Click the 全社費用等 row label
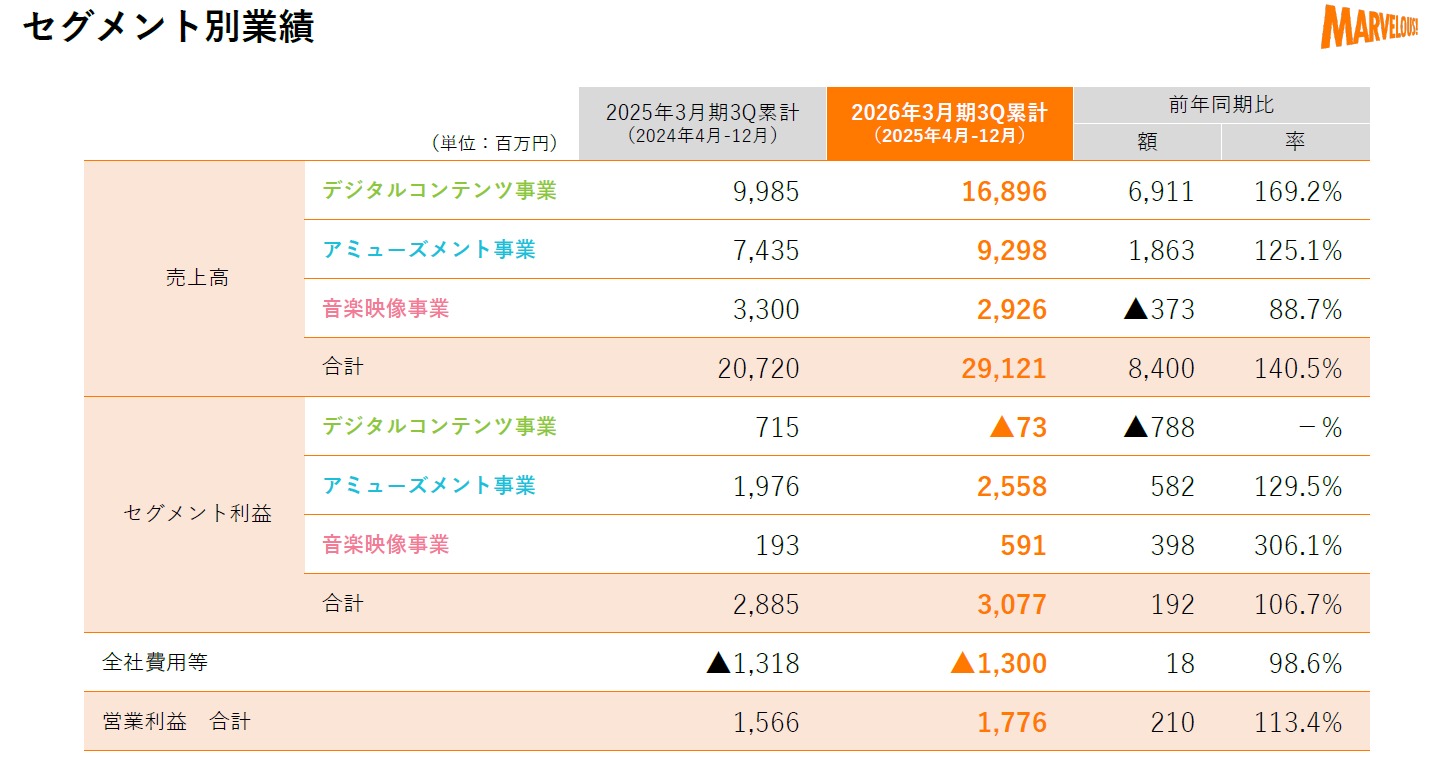 click(155, 662)
